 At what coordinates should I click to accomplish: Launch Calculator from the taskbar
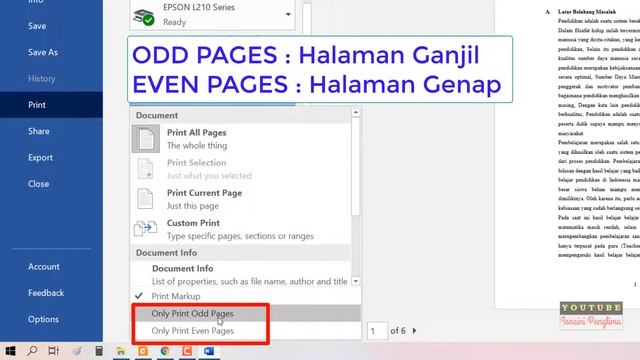pyautogui.click(x=99, y=351)
